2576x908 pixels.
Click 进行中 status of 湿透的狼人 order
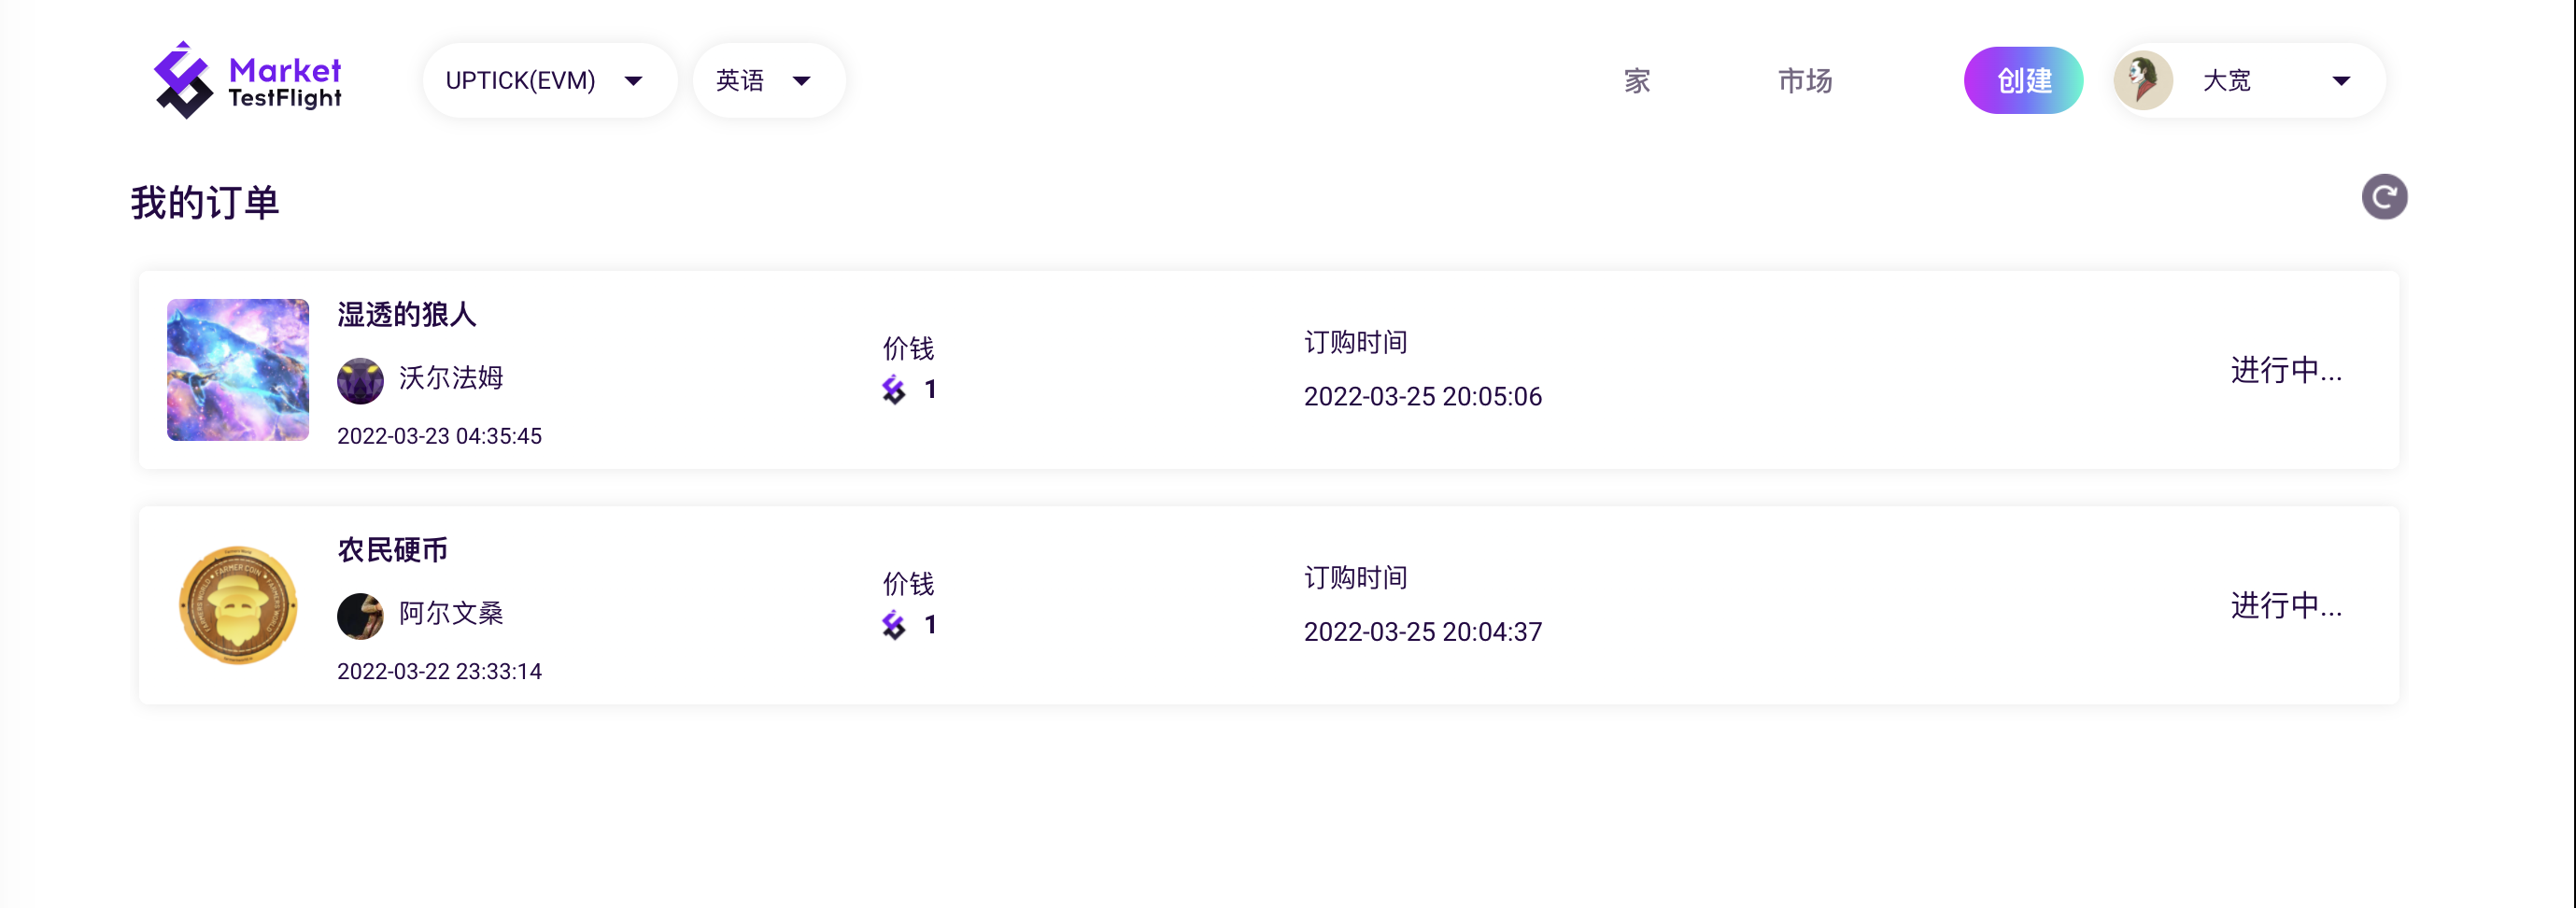click(x=2285, y=371)
